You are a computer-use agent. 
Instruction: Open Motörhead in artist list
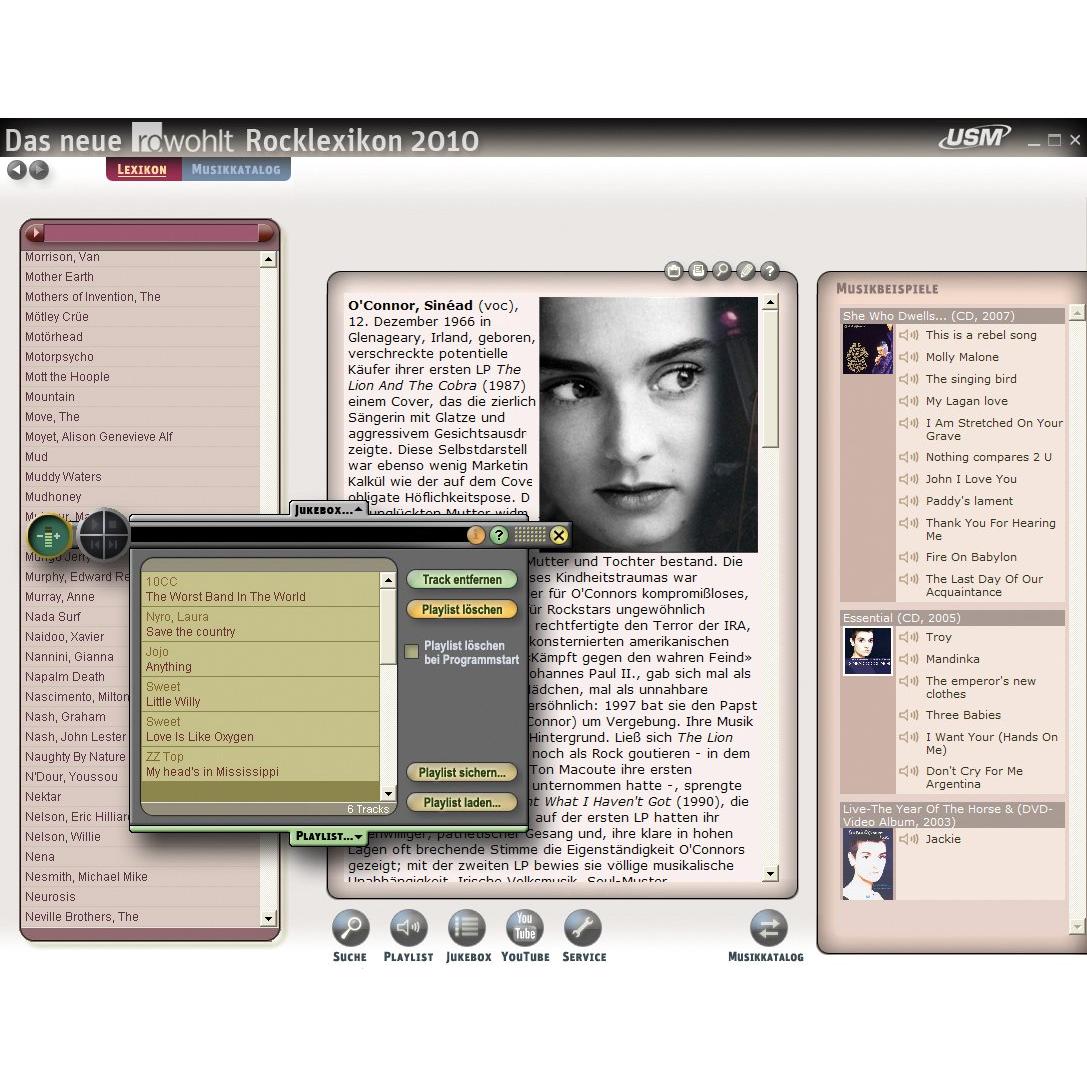coord(142,337)
